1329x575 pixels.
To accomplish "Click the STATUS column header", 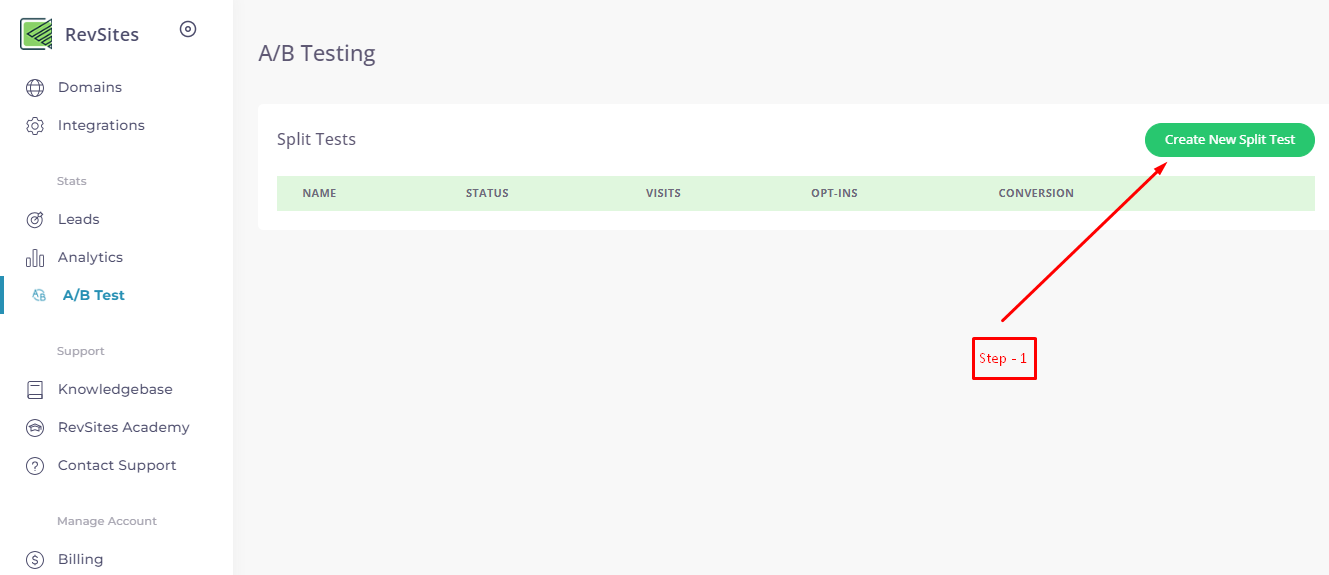I will (x=487, y=194).
